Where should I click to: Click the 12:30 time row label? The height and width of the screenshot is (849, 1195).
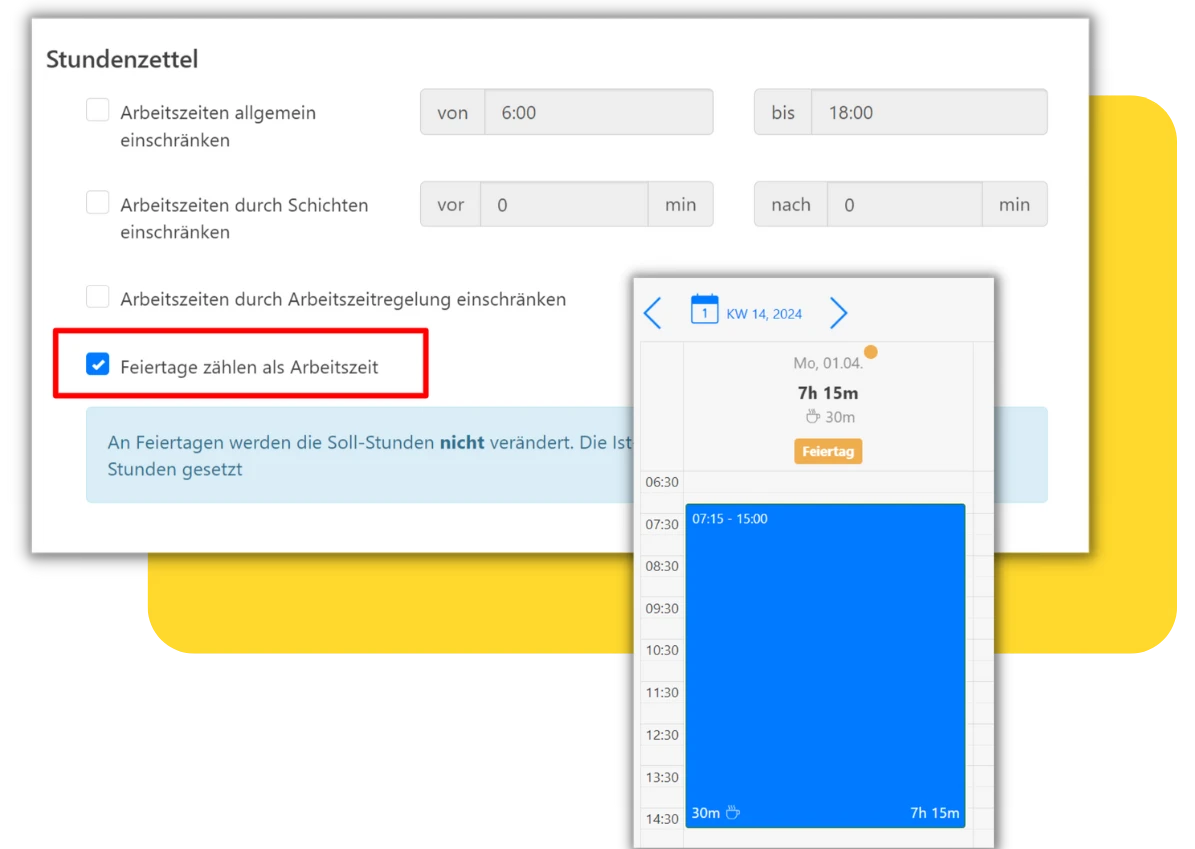662,735
